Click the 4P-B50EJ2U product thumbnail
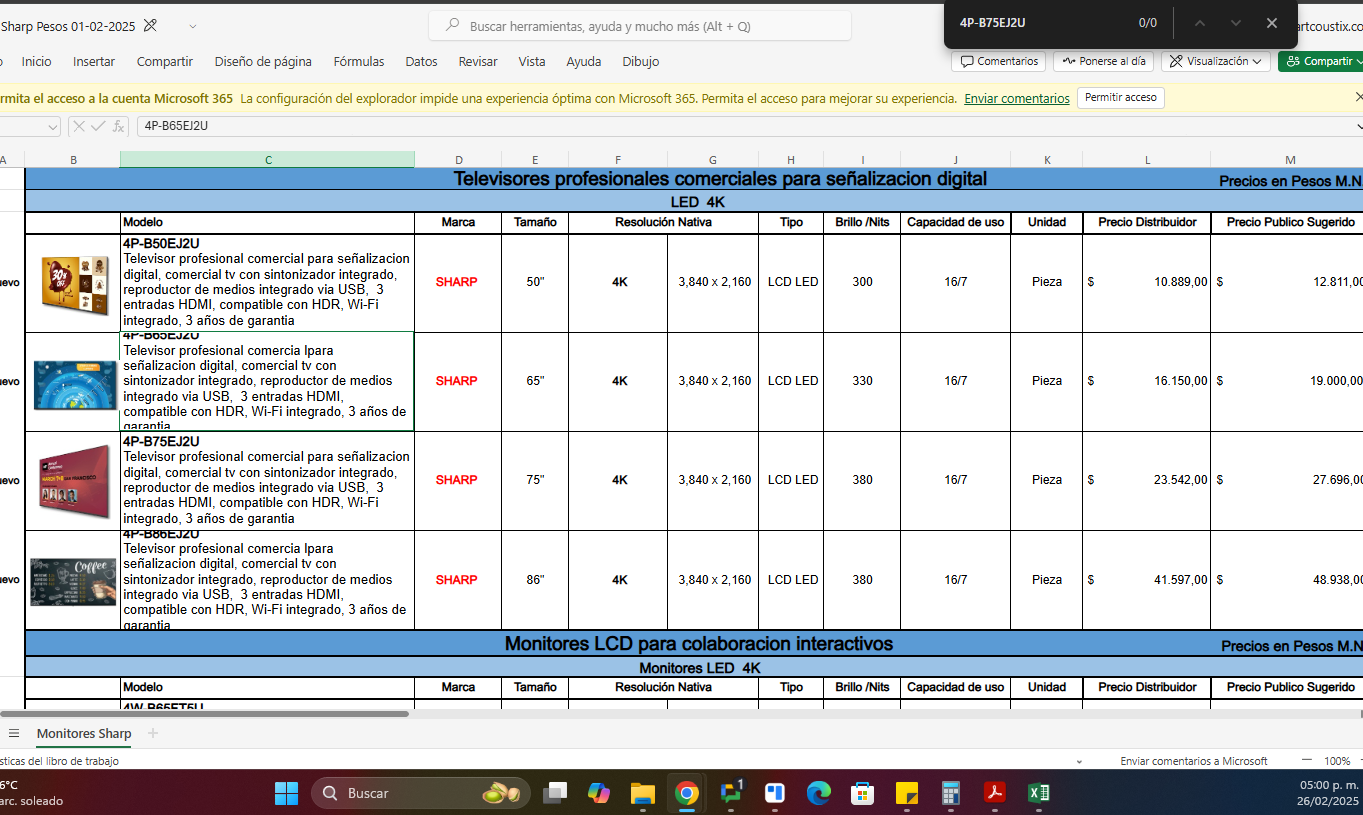 point(73,283)
